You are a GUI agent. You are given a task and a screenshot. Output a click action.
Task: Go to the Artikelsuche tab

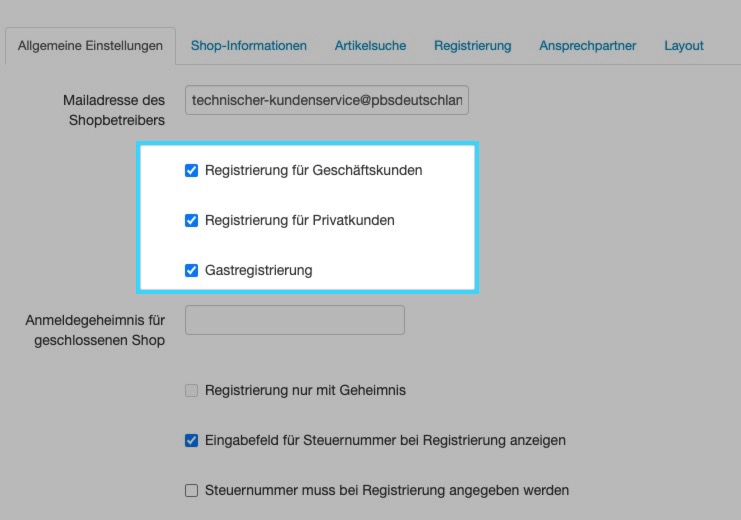pos(370,46)
